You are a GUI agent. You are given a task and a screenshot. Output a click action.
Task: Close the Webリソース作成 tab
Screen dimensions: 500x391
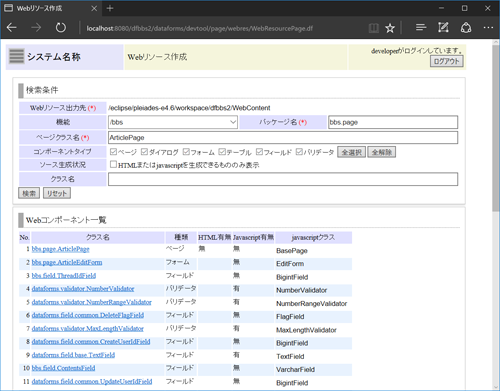[94, 9]
